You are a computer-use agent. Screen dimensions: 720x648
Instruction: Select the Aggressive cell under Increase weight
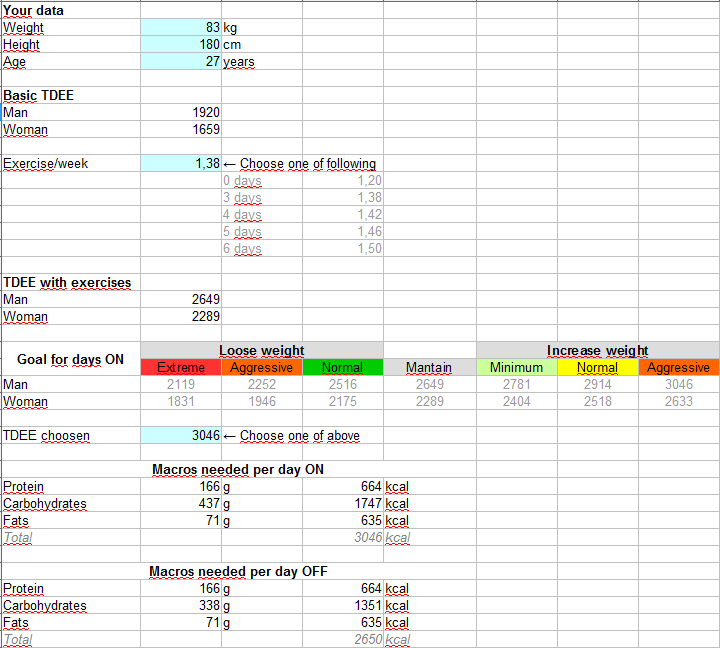pyautogui.click(x=678, y=368)
